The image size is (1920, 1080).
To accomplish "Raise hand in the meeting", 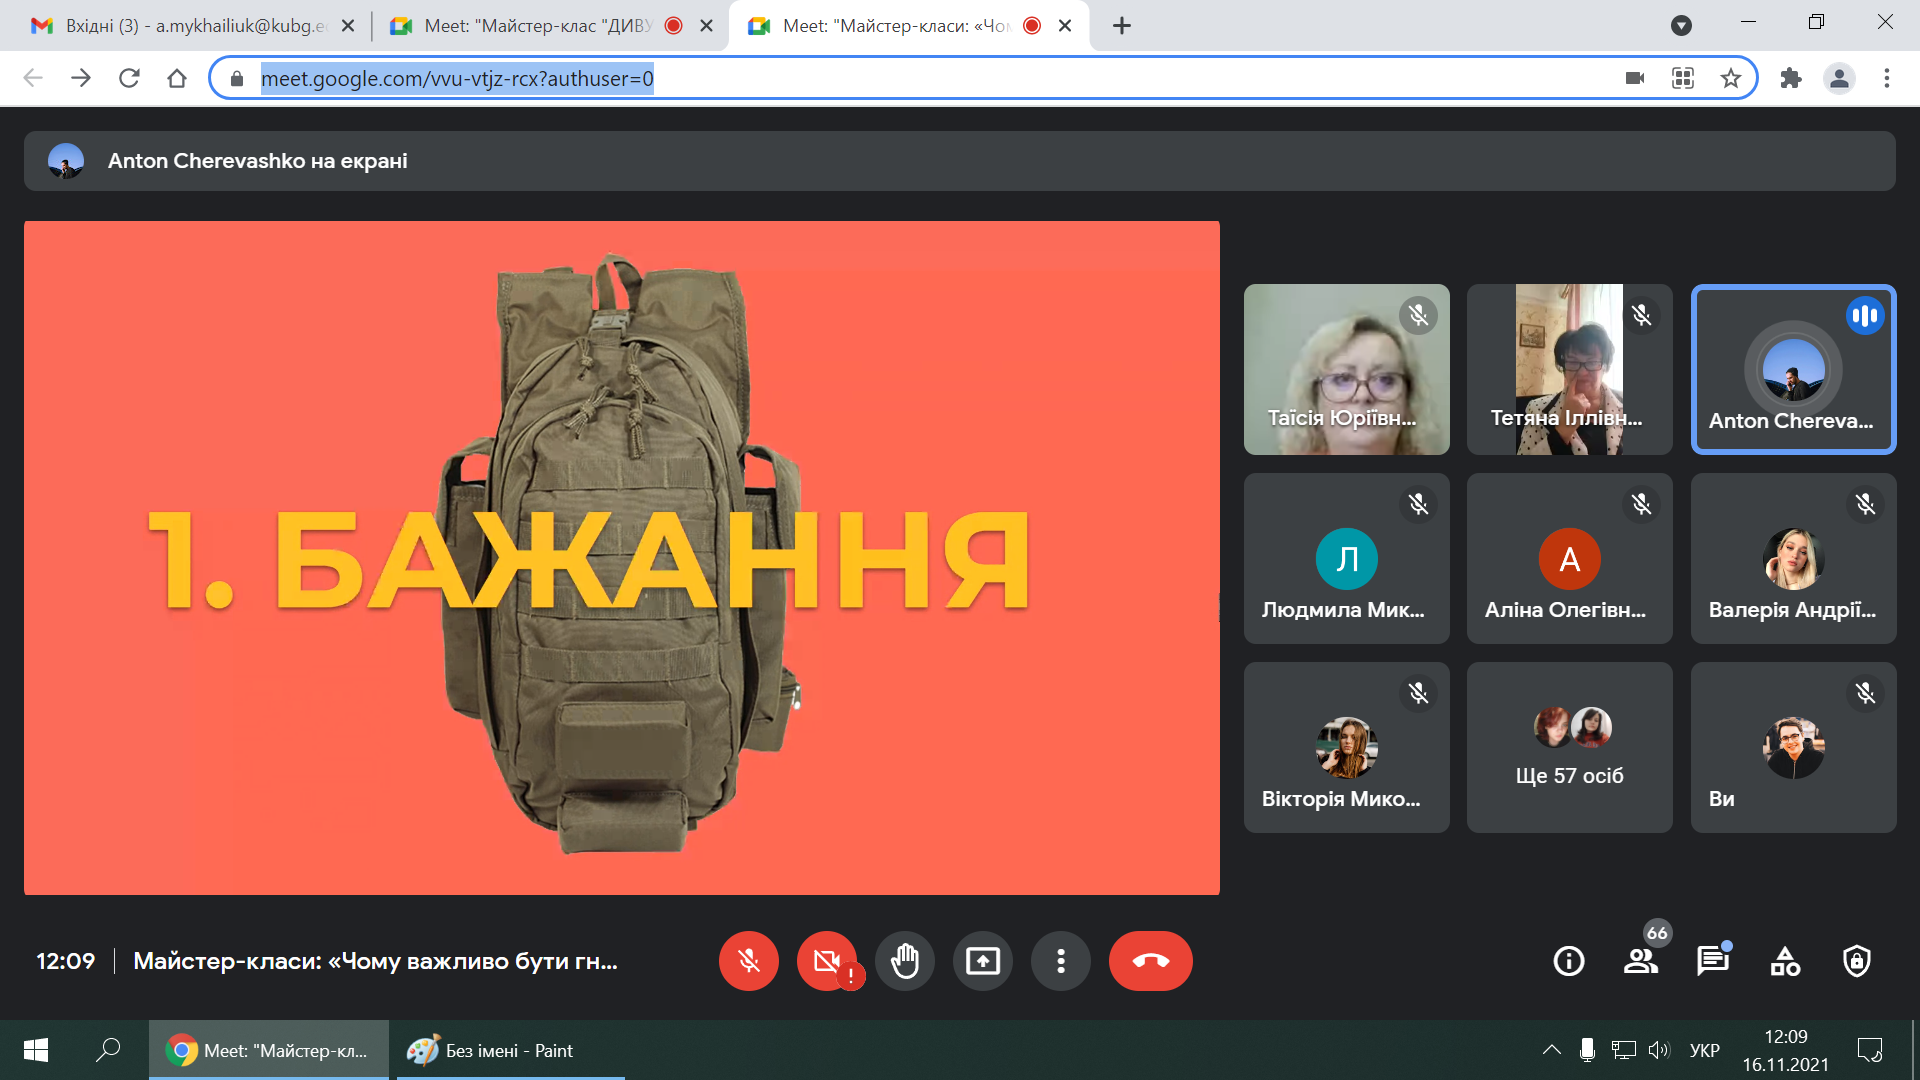I will 904,961.
